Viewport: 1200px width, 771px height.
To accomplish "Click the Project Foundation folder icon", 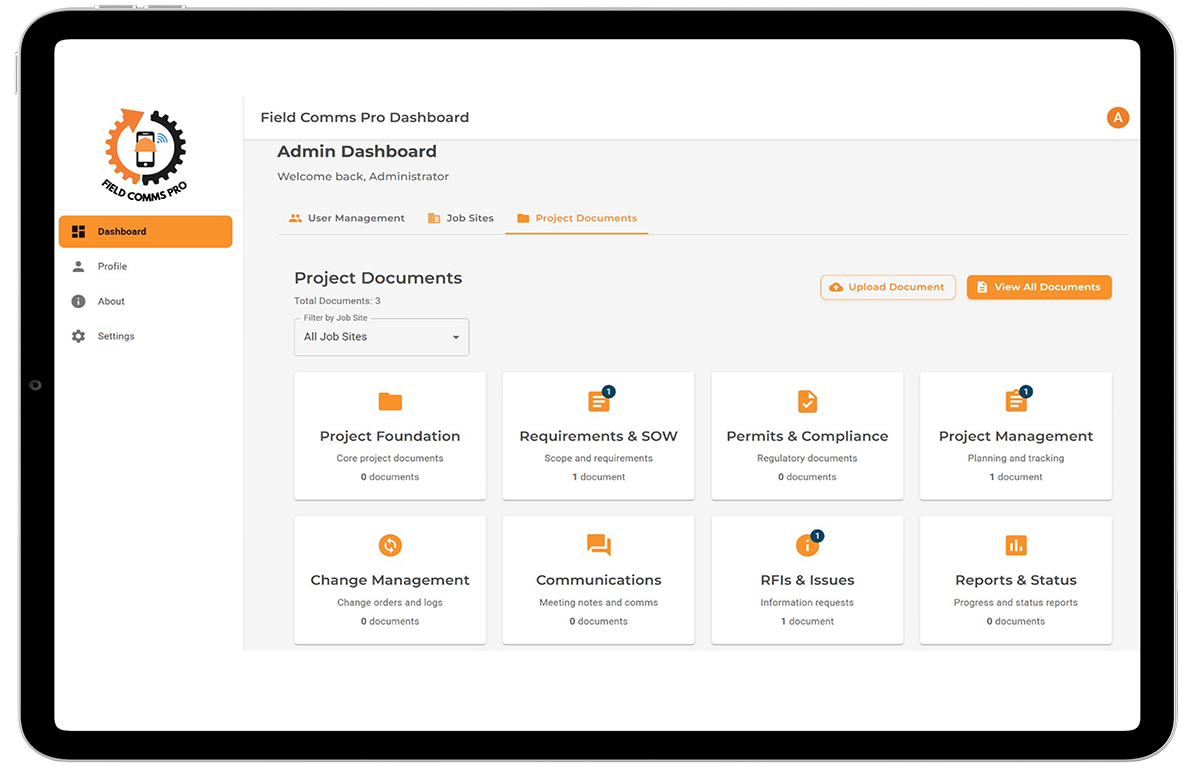I will coord(390,402).
